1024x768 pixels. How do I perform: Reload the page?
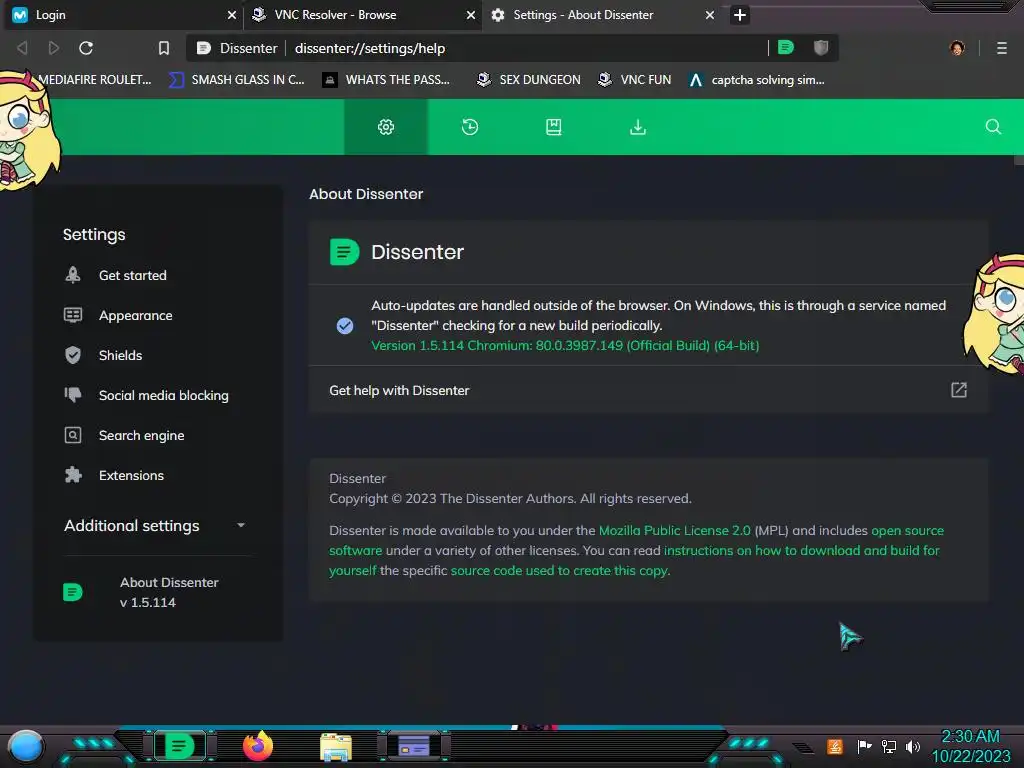point(86,48)
